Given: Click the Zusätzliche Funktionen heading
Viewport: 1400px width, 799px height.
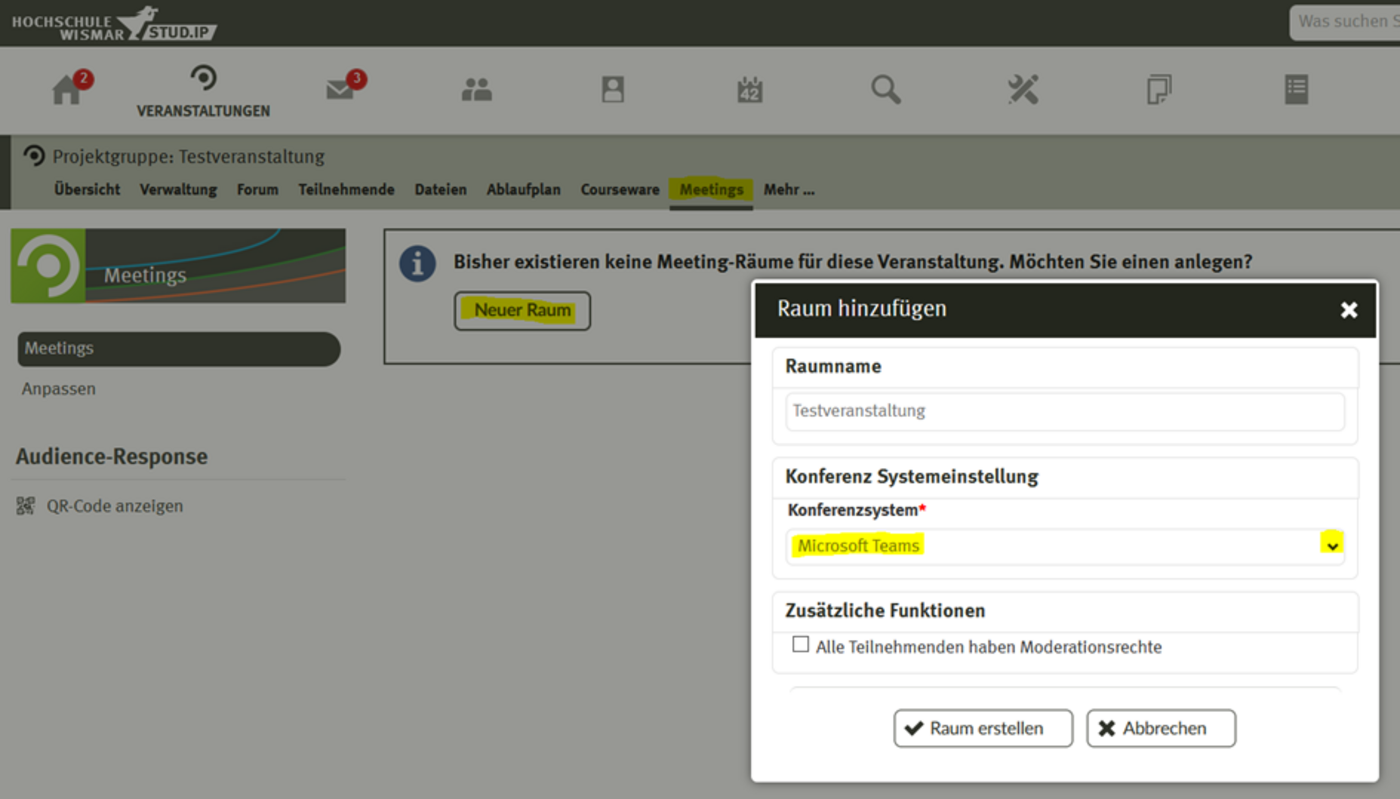Looking at the screenshot, I should click(x=885, y=611).
